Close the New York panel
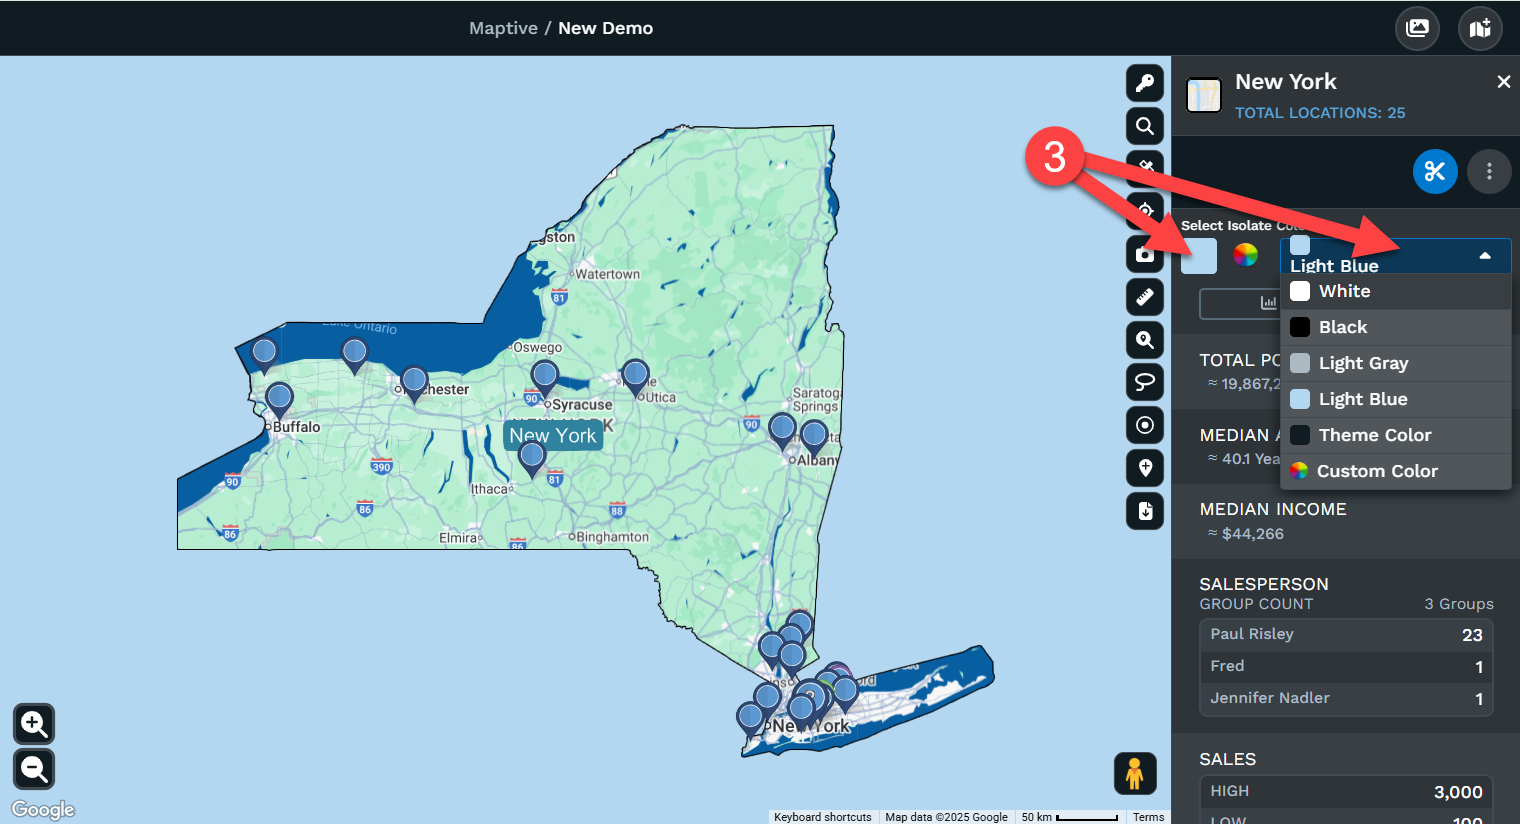The height and width of the screenshot is (824, 1520). [x=1503, y=82]
